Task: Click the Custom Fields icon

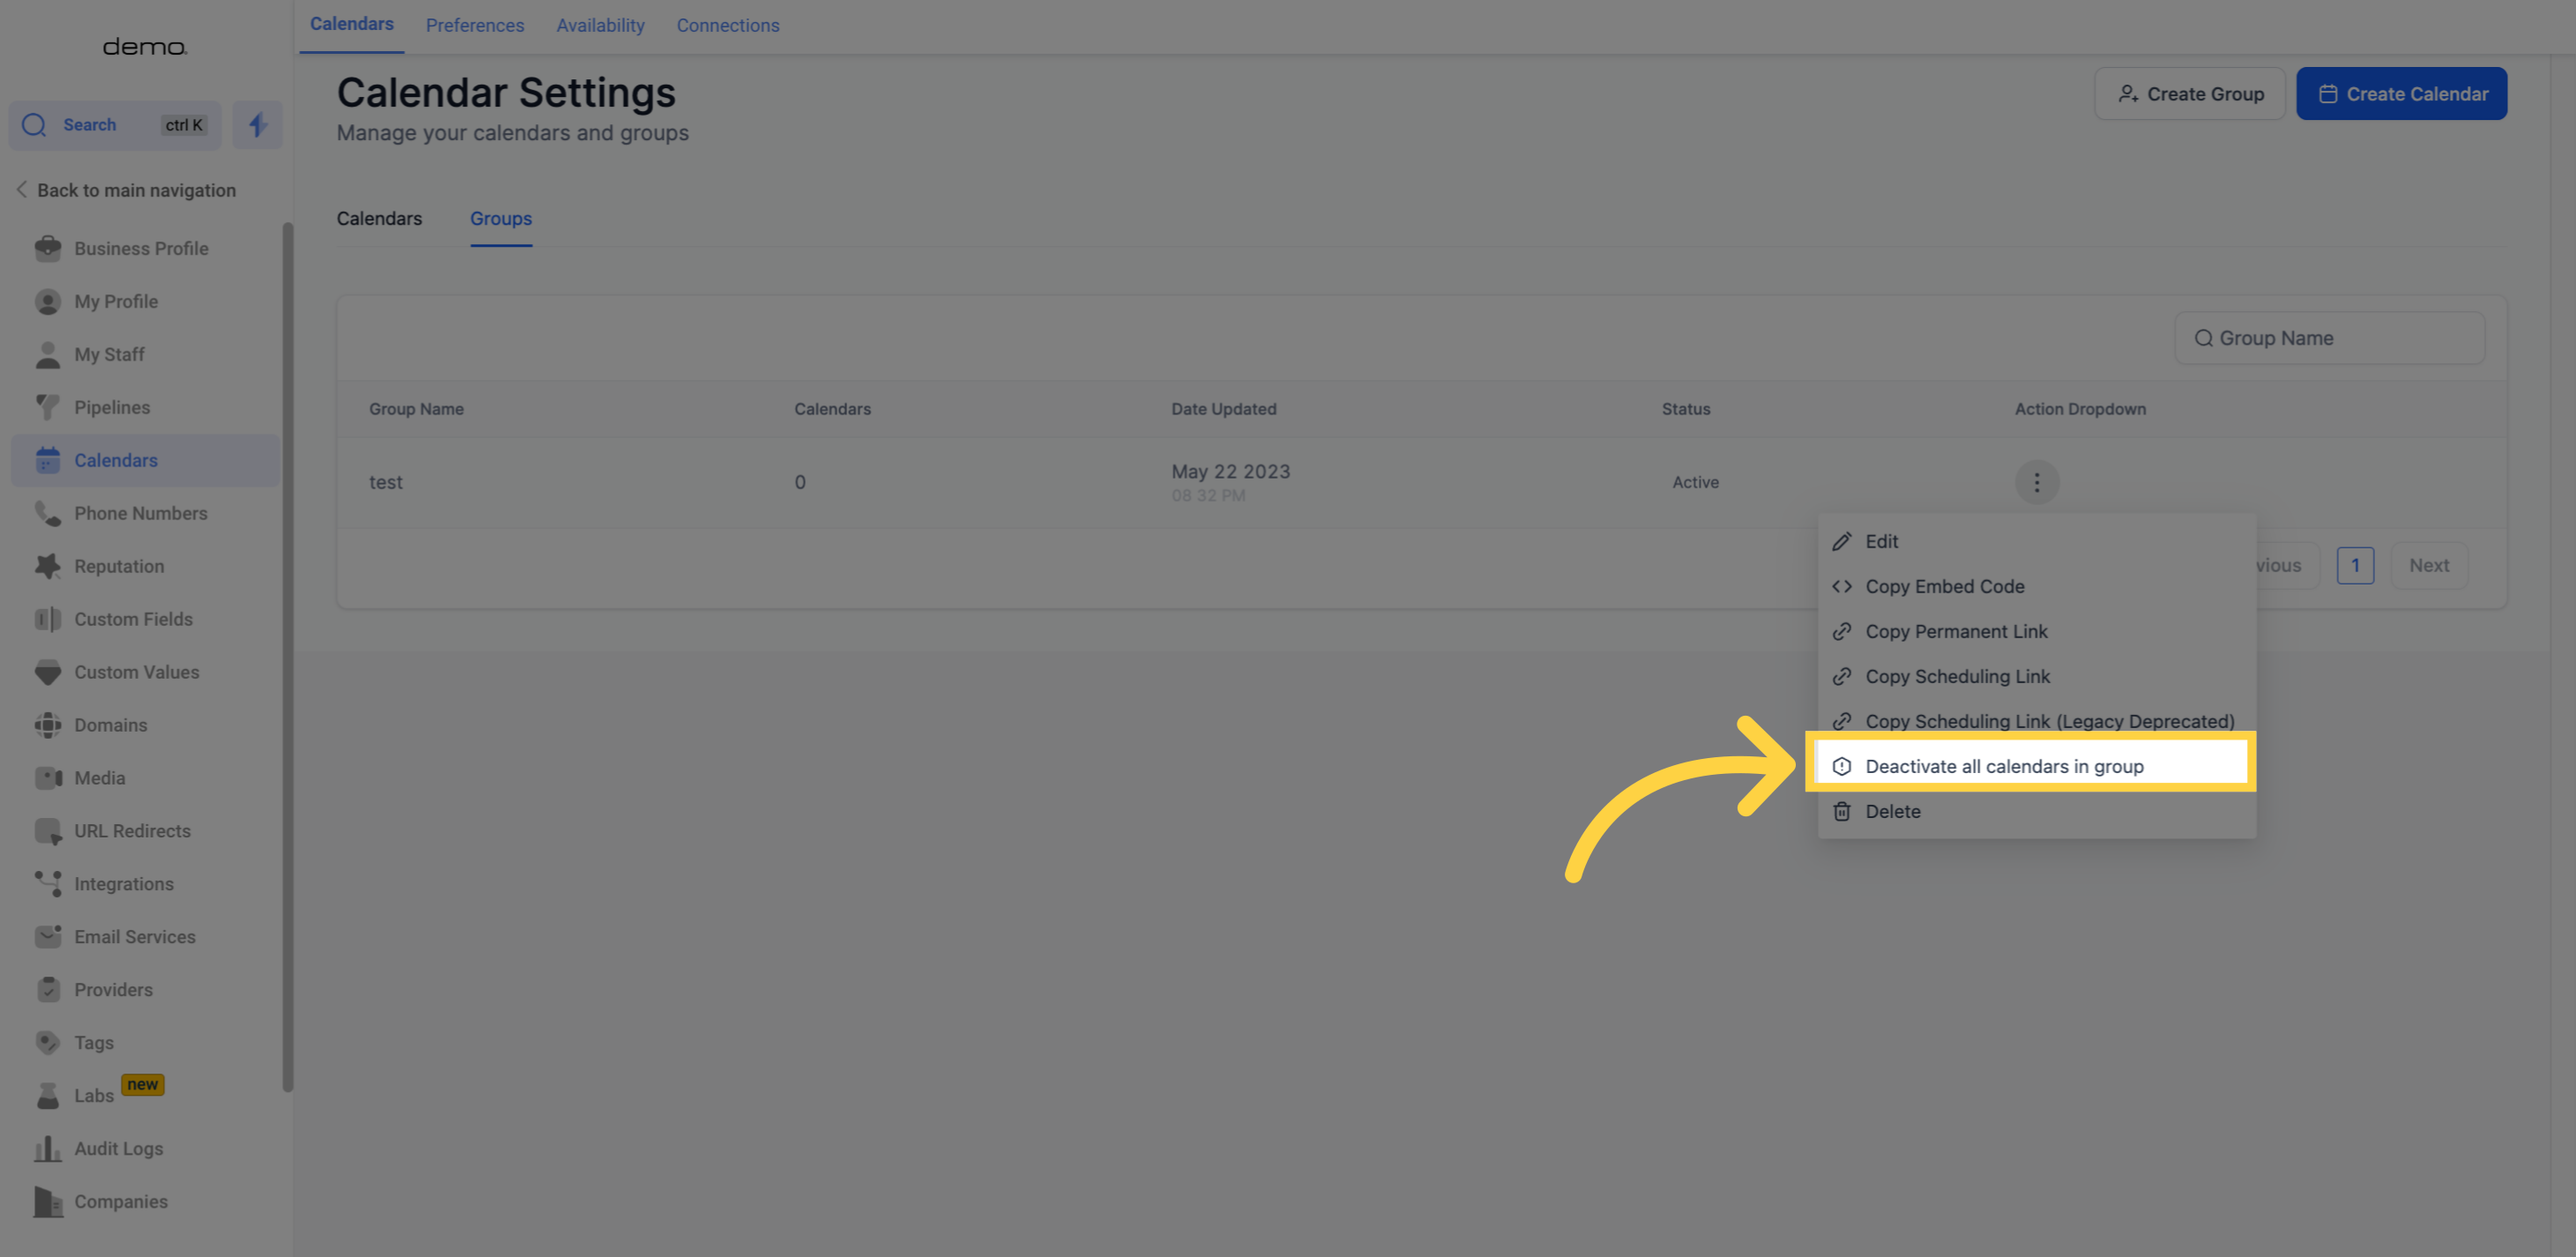Action: coord(47,619)
